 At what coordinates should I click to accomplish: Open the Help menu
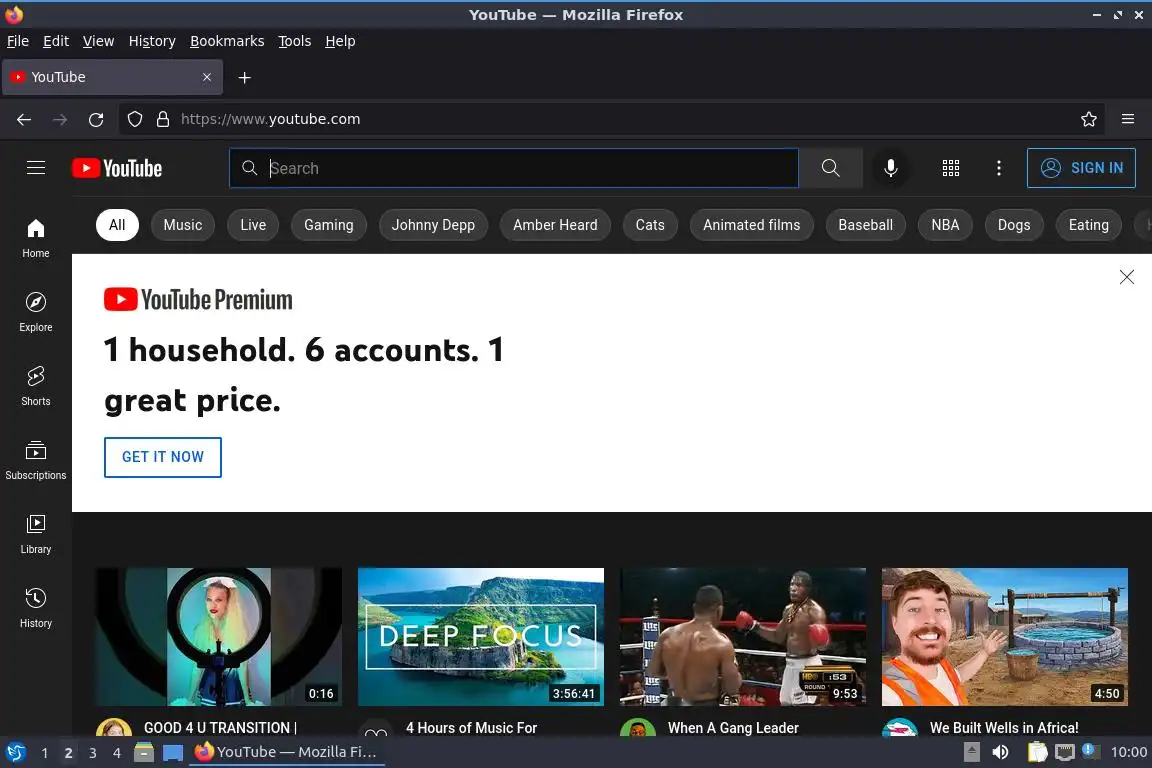click(x=340, y=41)
